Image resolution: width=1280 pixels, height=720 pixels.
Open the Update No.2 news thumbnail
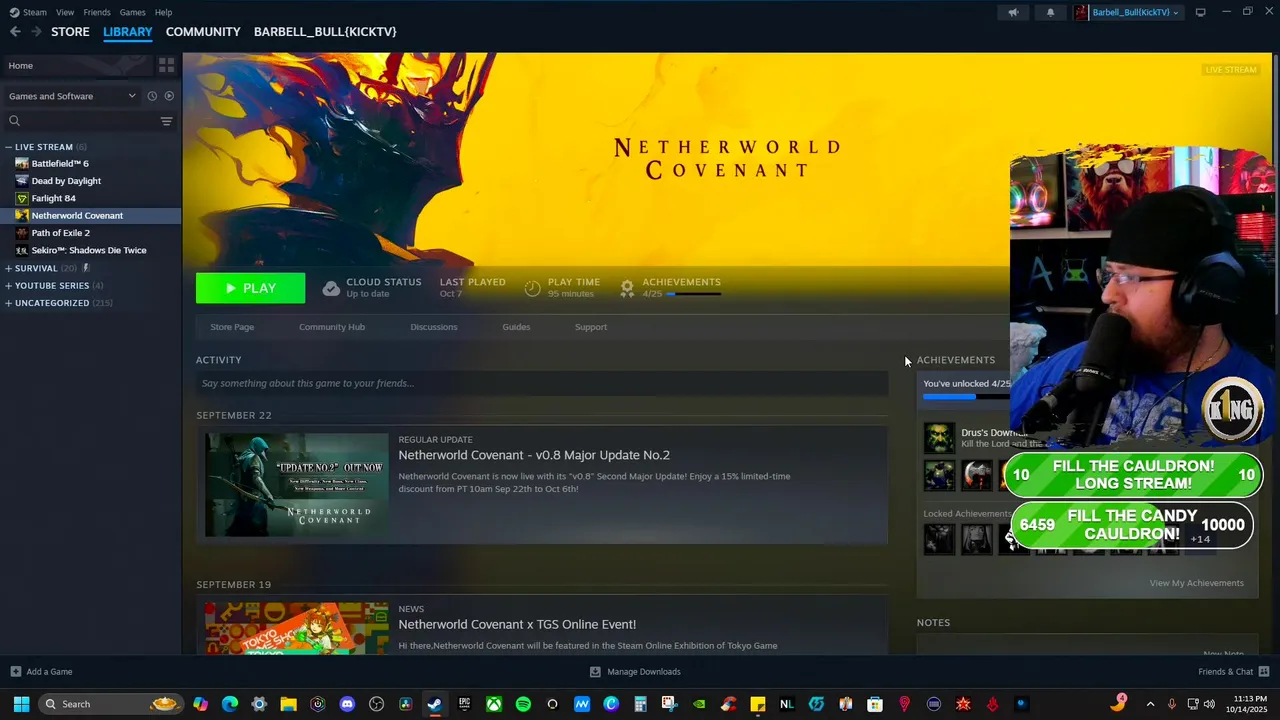(297, 485)
